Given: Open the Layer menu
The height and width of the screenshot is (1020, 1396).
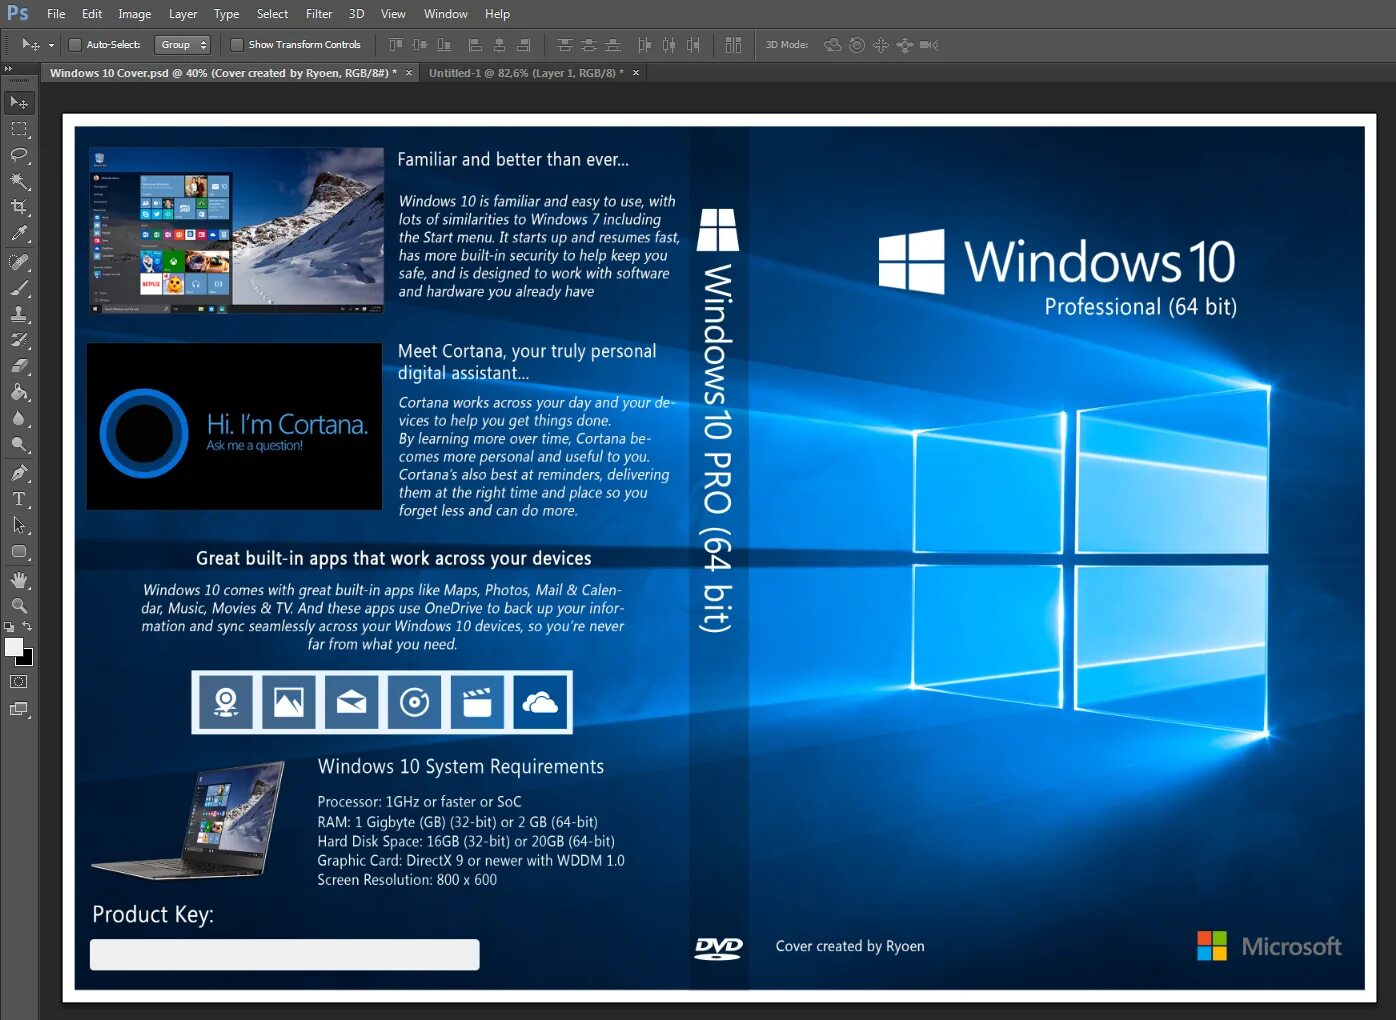Looking at the screenshot, I should click(183, 14).
